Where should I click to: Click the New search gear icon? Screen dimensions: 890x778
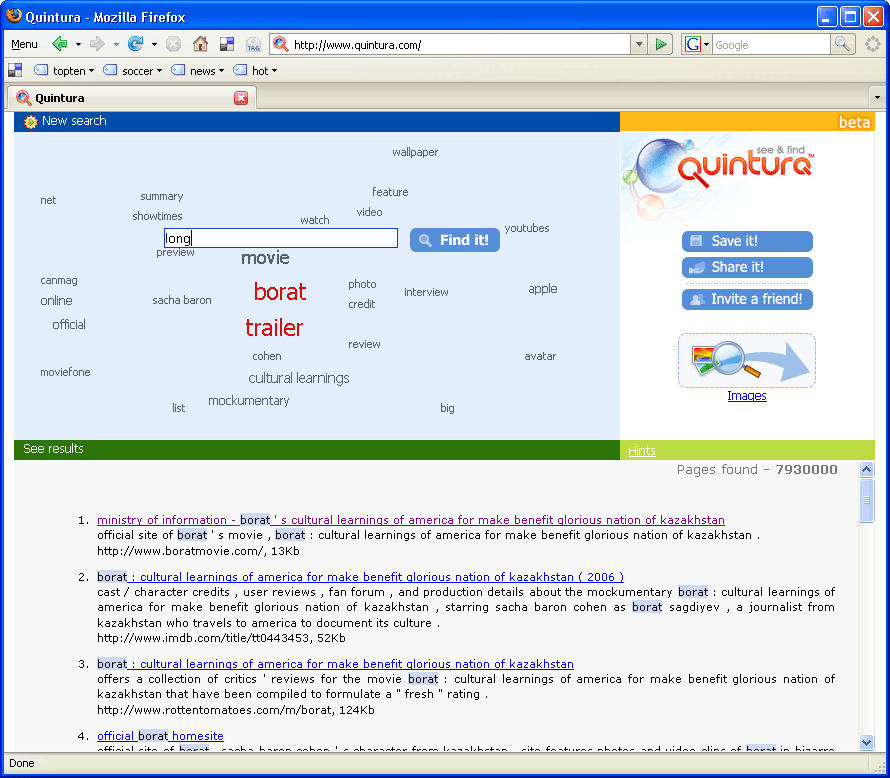point(30,121)
